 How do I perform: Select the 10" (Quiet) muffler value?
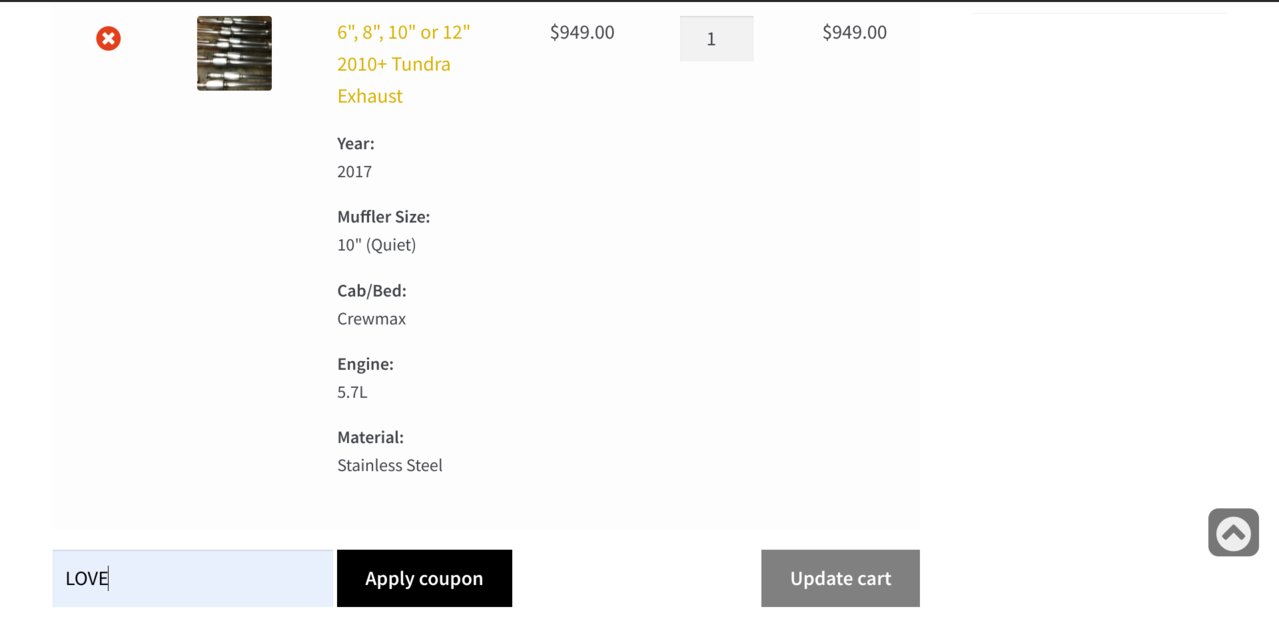[x=376, y=245]
